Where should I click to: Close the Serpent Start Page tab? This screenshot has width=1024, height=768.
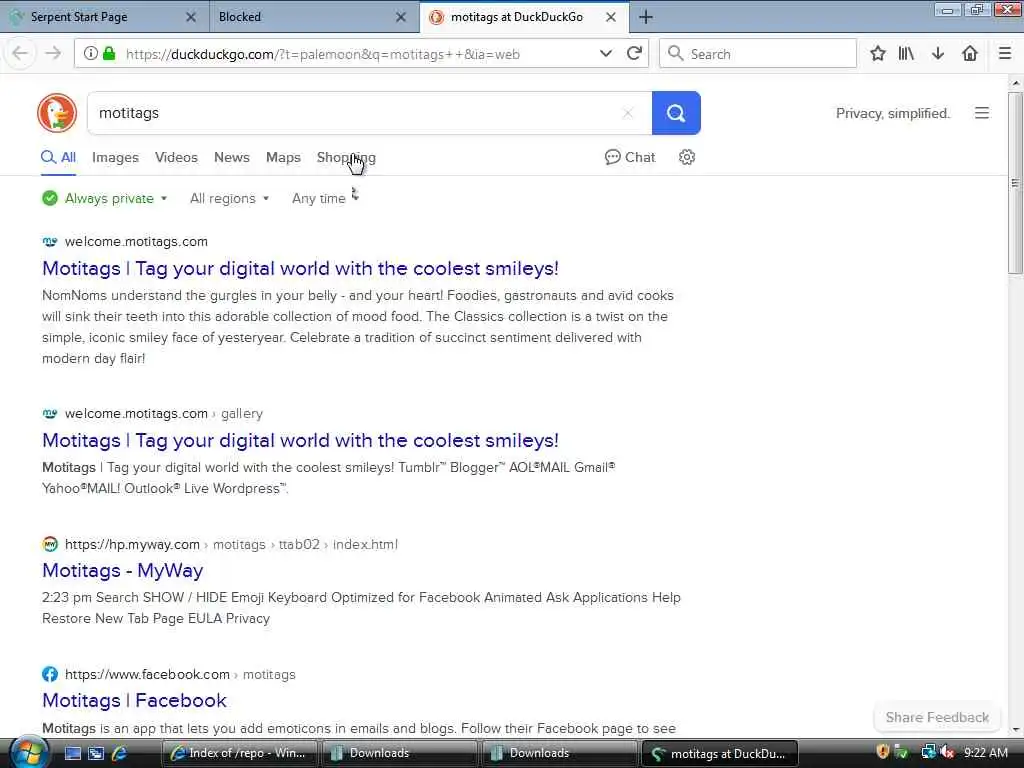click(x=191, y=17)
